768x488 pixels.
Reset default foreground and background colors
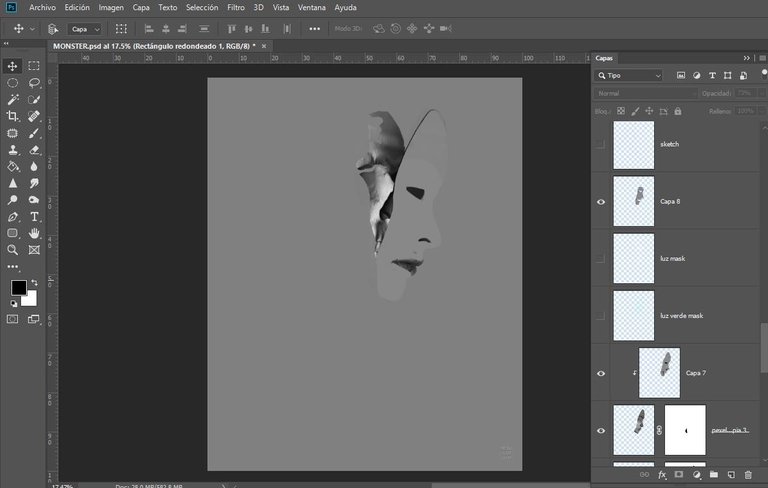point(14,304)
